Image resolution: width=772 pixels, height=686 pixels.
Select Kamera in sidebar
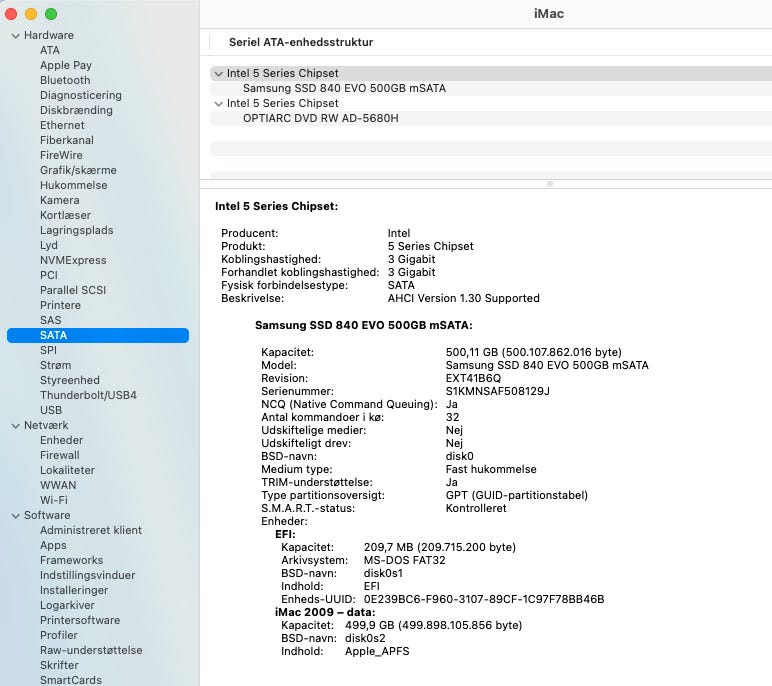[x=60, y=200]
